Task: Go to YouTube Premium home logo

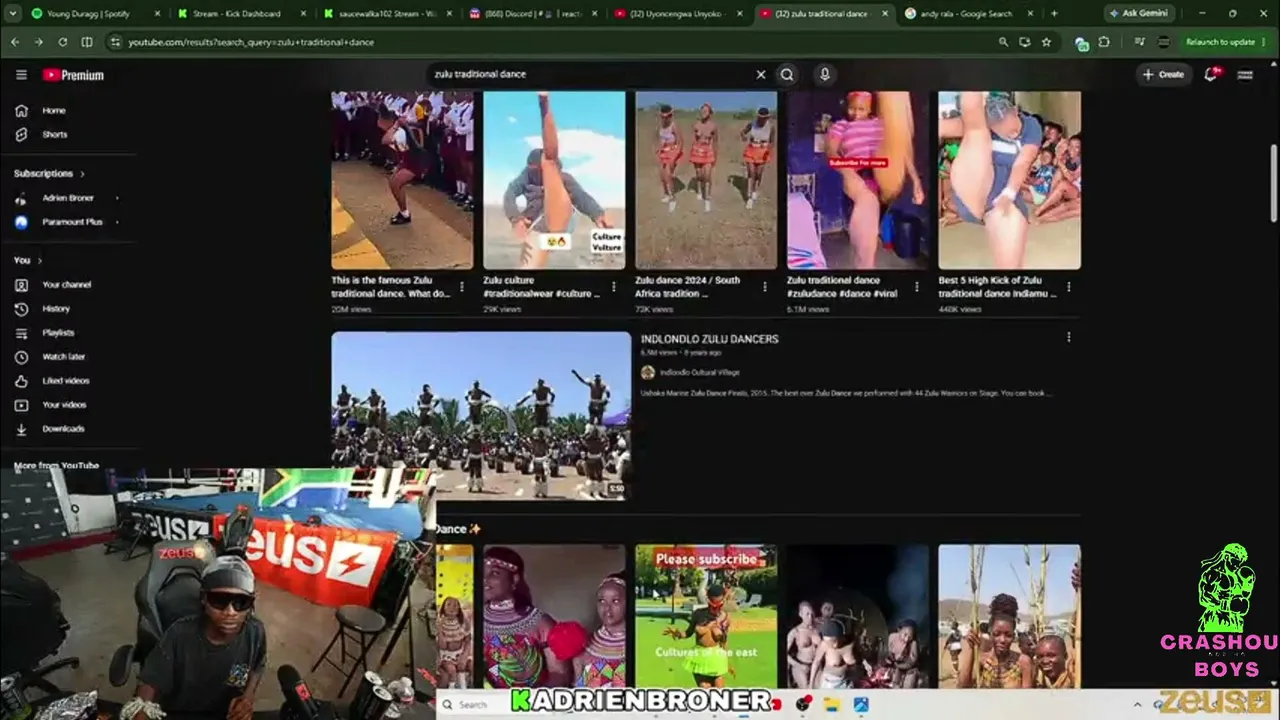Action: [73, 75]
